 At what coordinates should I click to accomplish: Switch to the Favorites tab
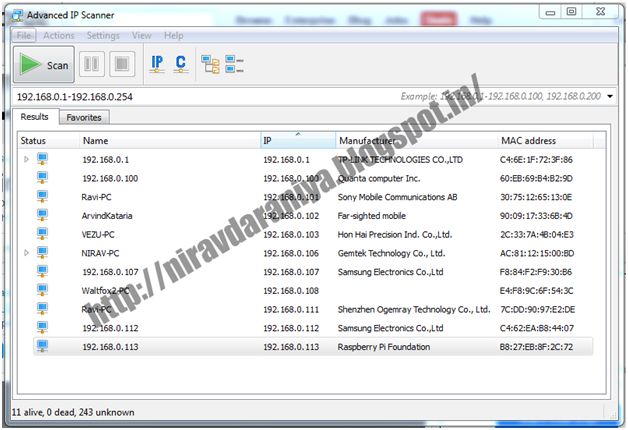click(x=84, y=117)
